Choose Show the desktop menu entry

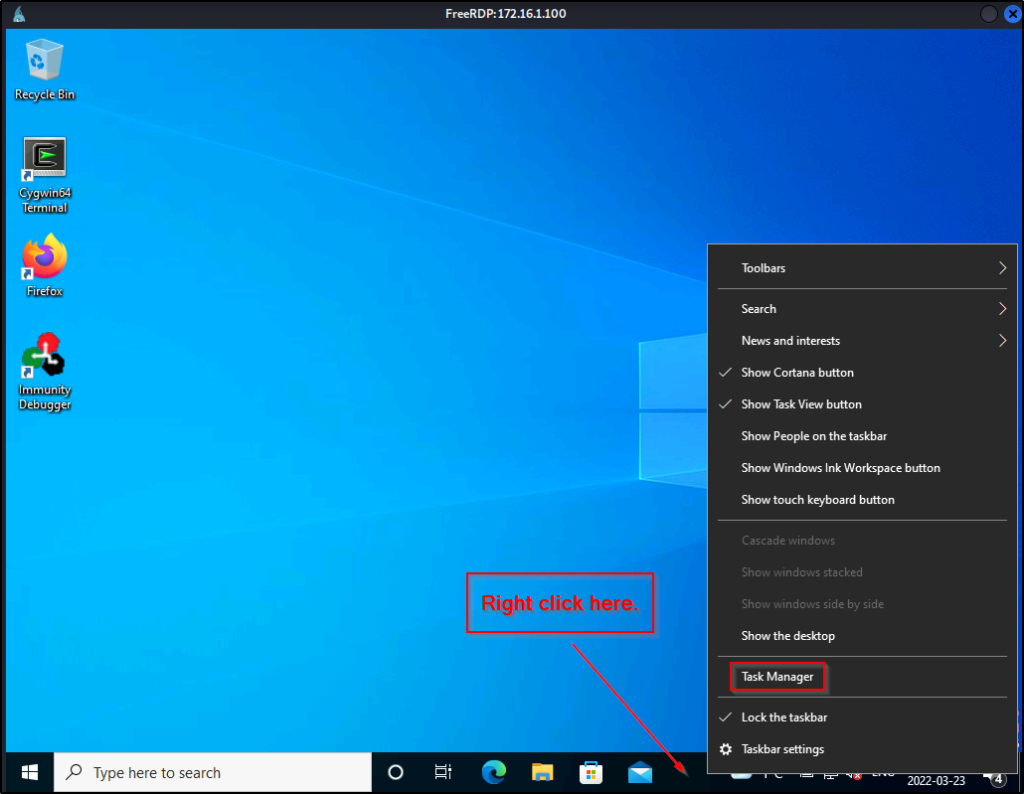click(788, 636)
